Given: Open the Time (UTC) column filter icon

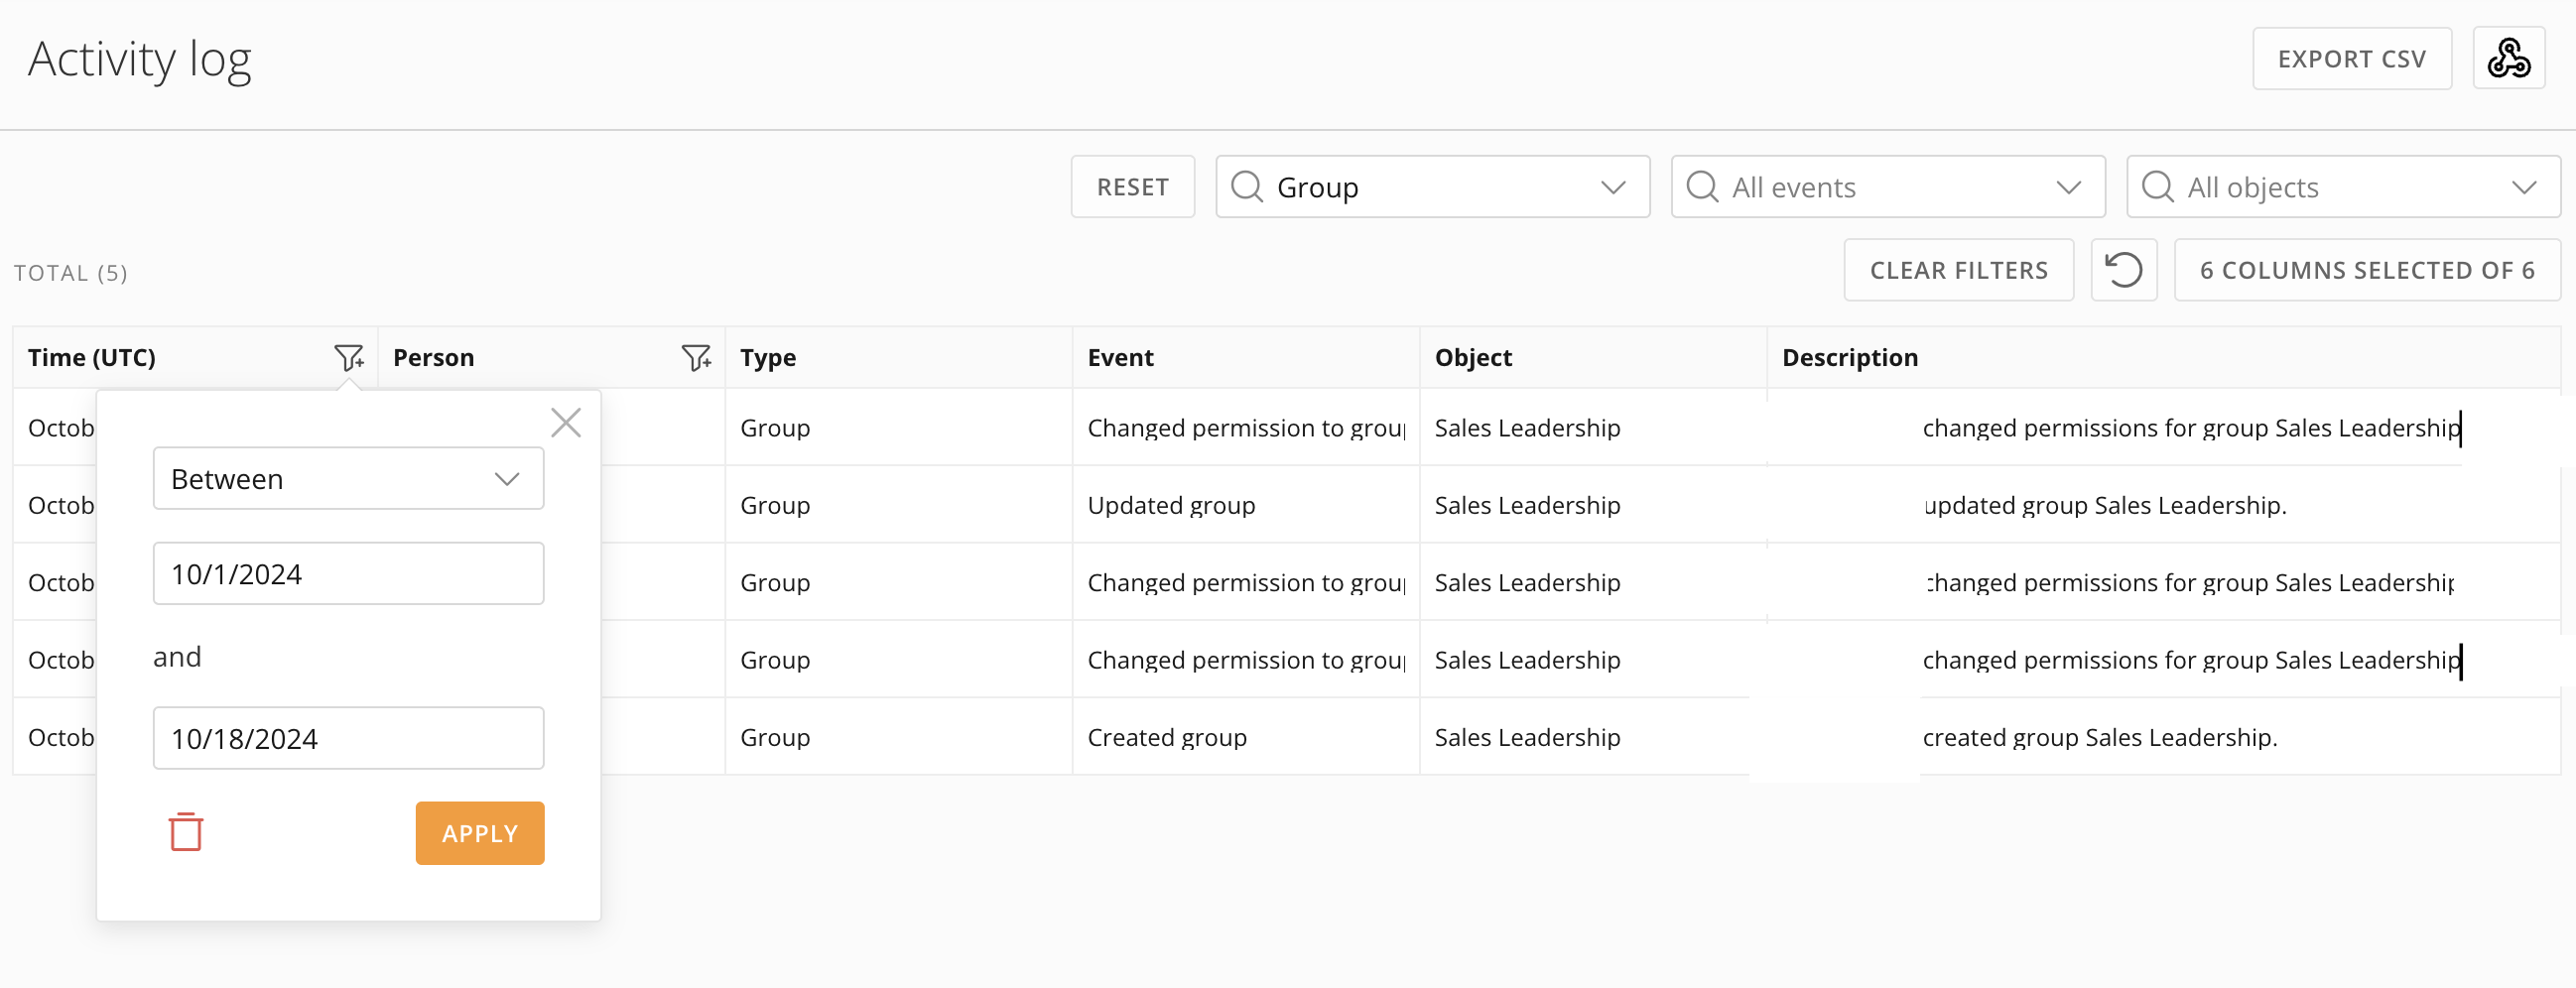Looking at the screenshot, I should [x=348, y=357].
